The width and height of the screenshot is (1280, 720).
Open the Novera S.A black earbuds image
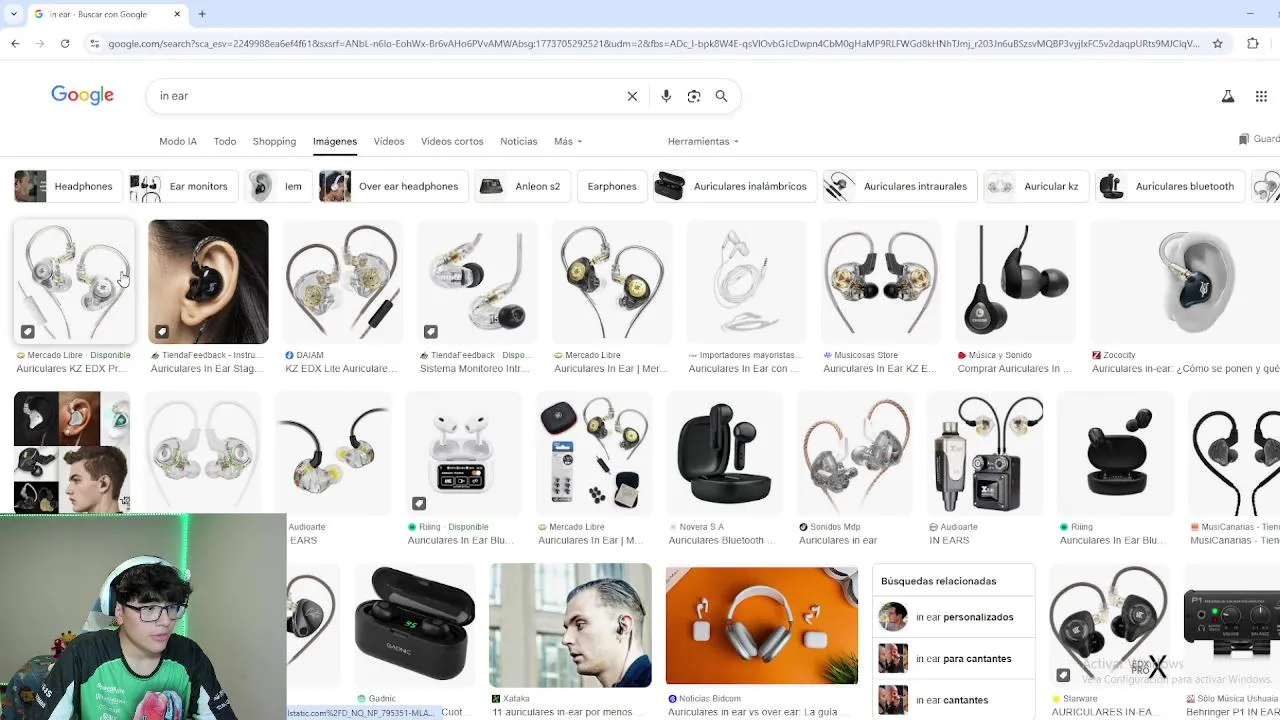[x=724, y=454]
